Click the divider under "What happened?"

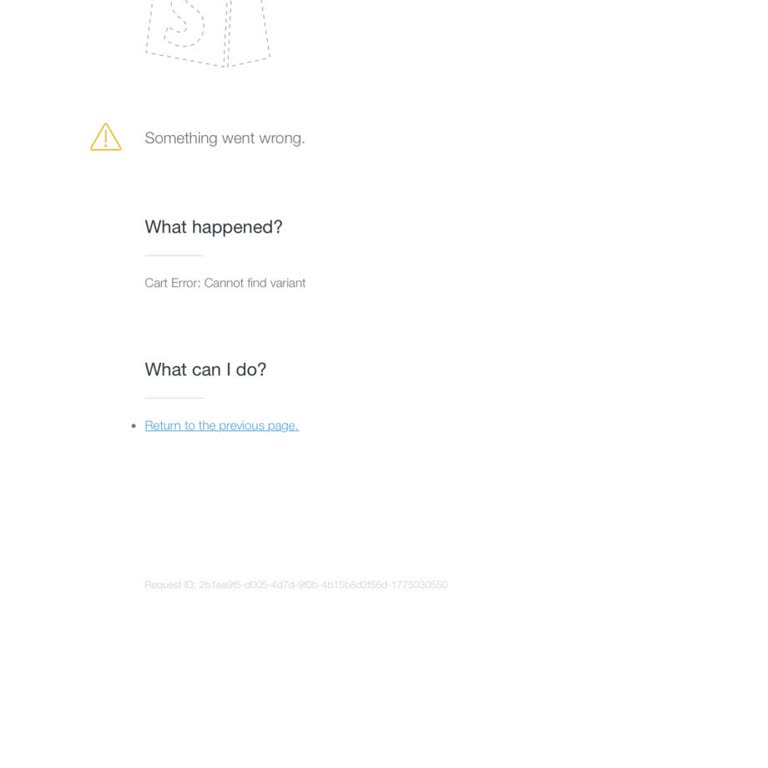click(174, 255)
